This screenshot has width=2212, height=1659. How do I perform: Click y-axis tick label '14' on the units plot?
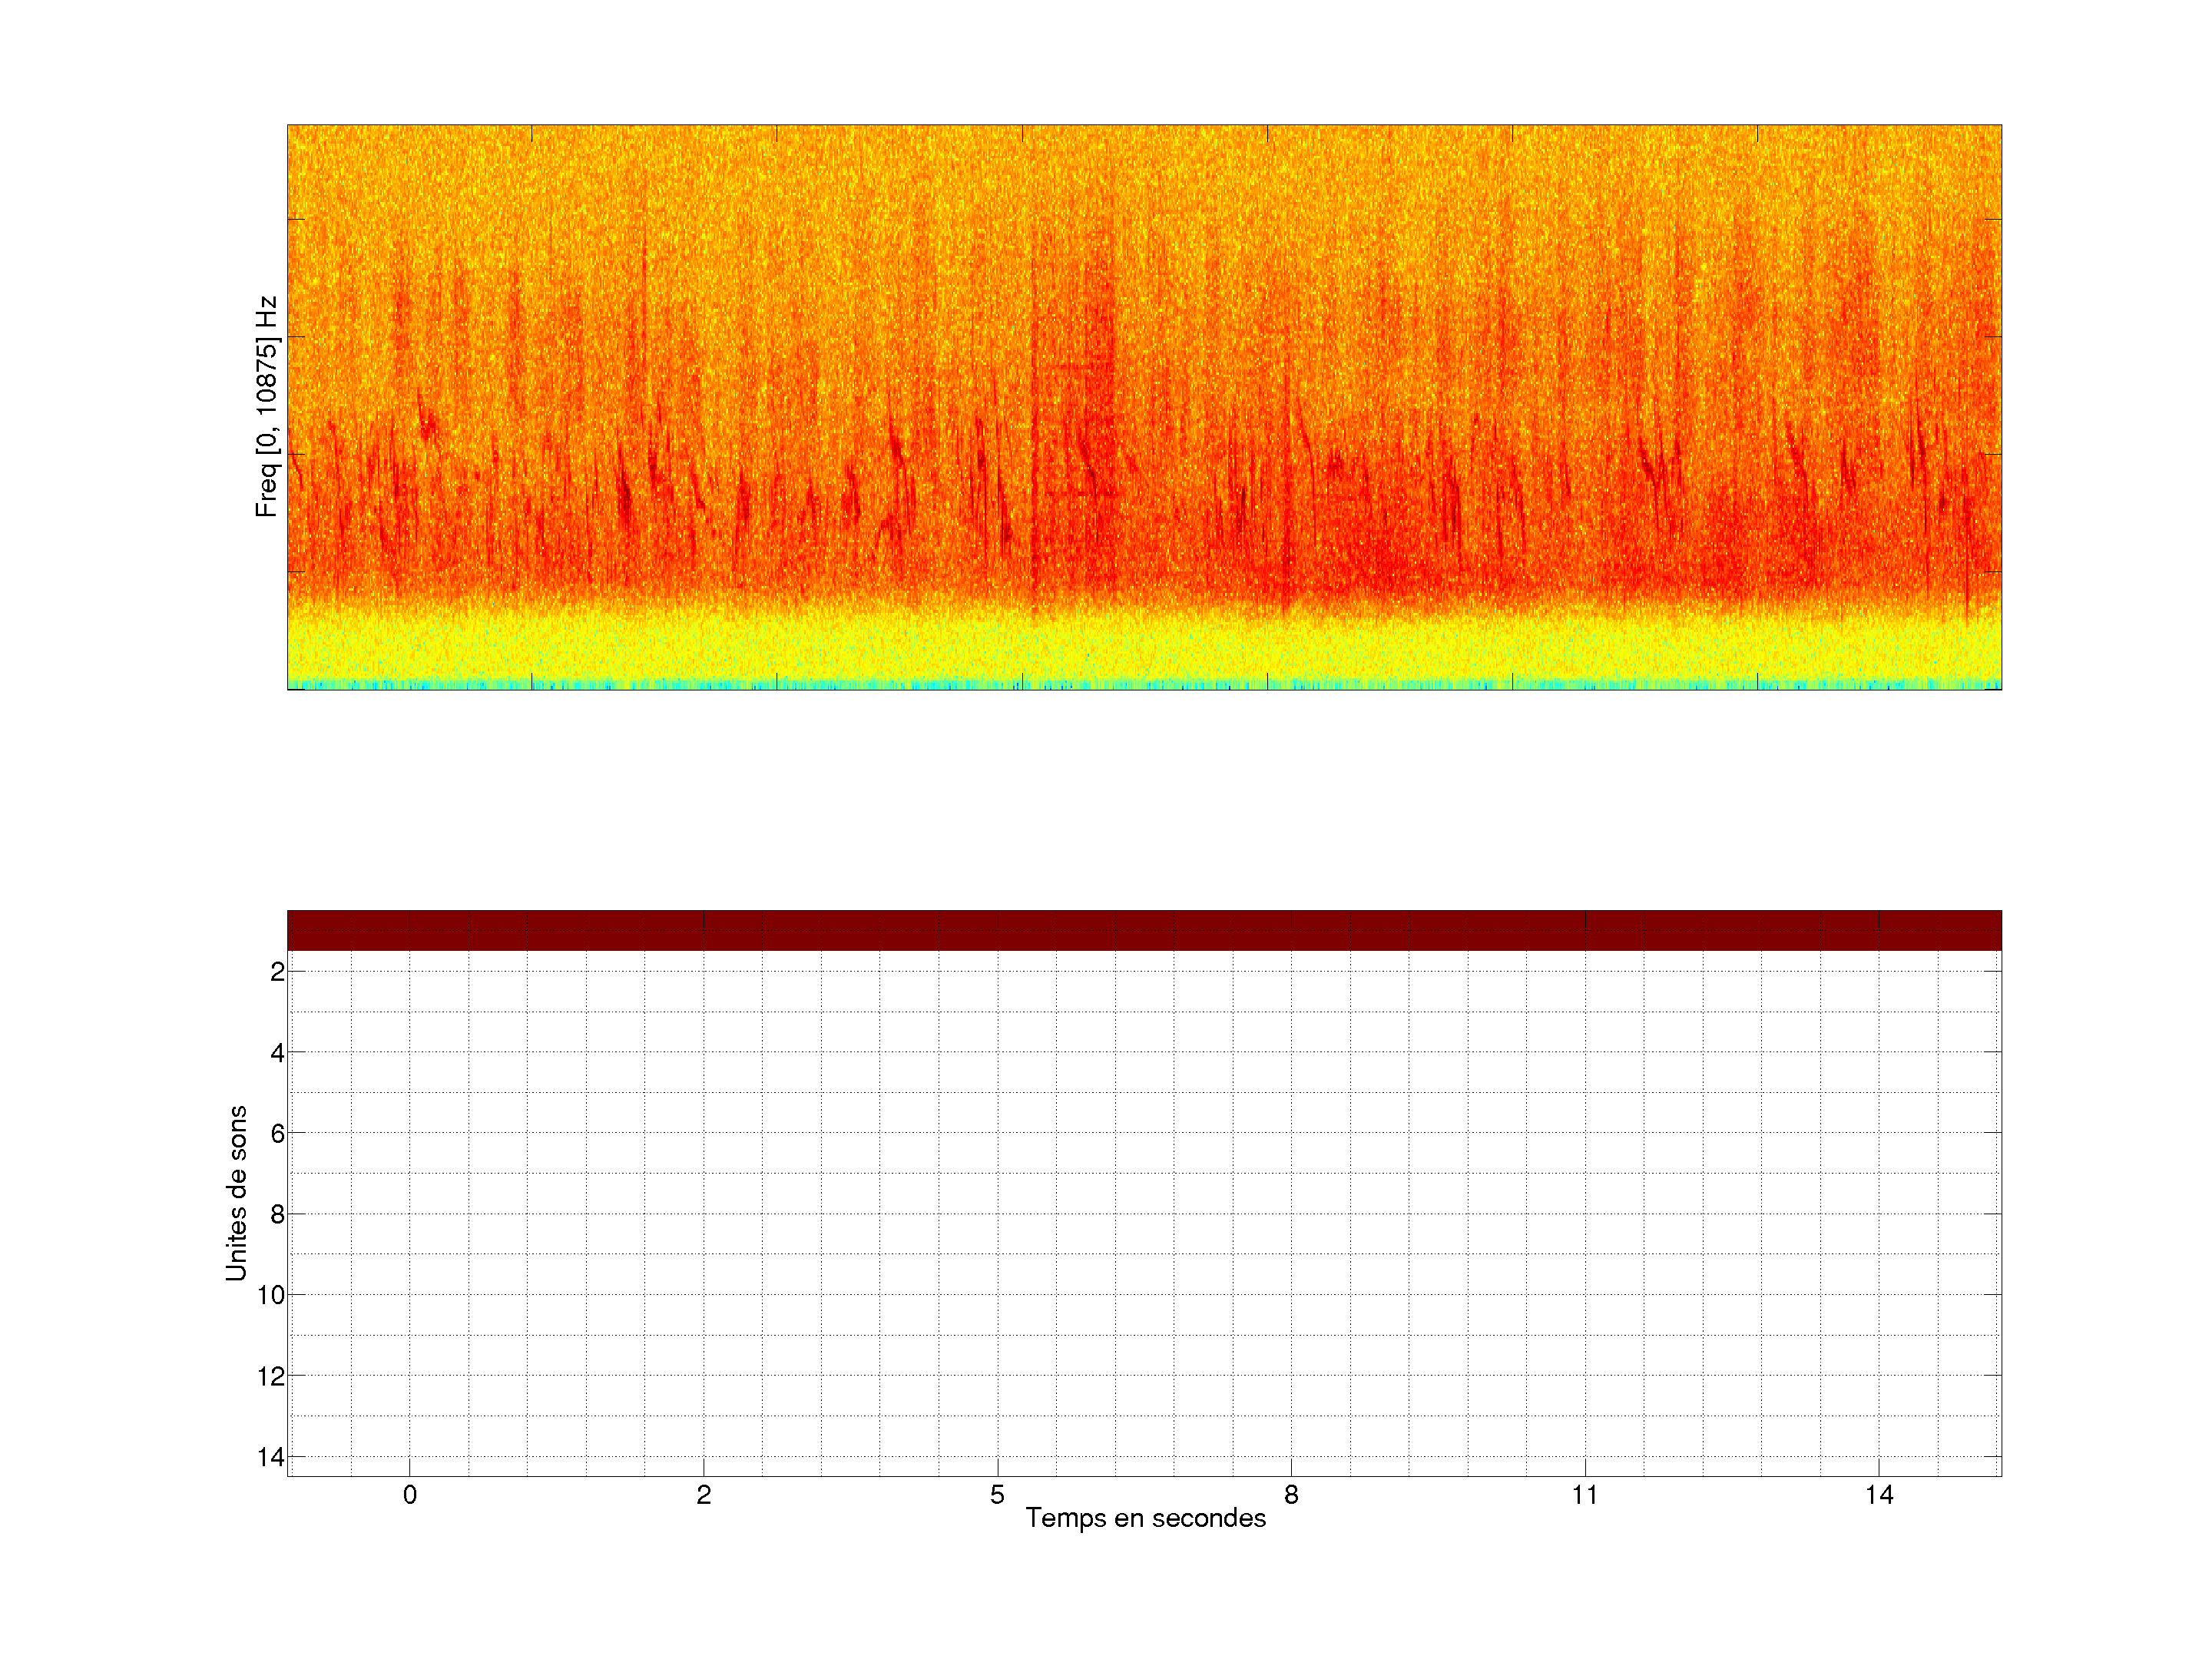tap(271, 1457)
